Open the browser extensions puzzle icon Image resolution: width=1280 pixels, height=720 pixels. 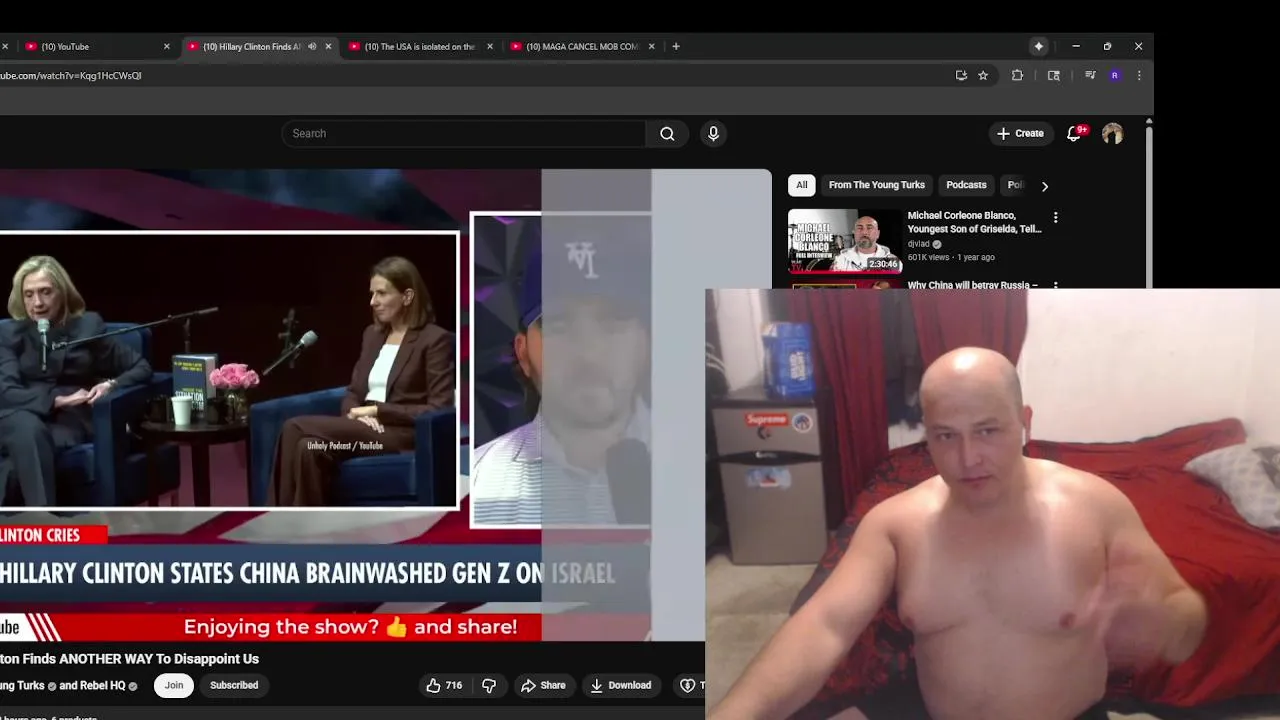coord(1017,75)
